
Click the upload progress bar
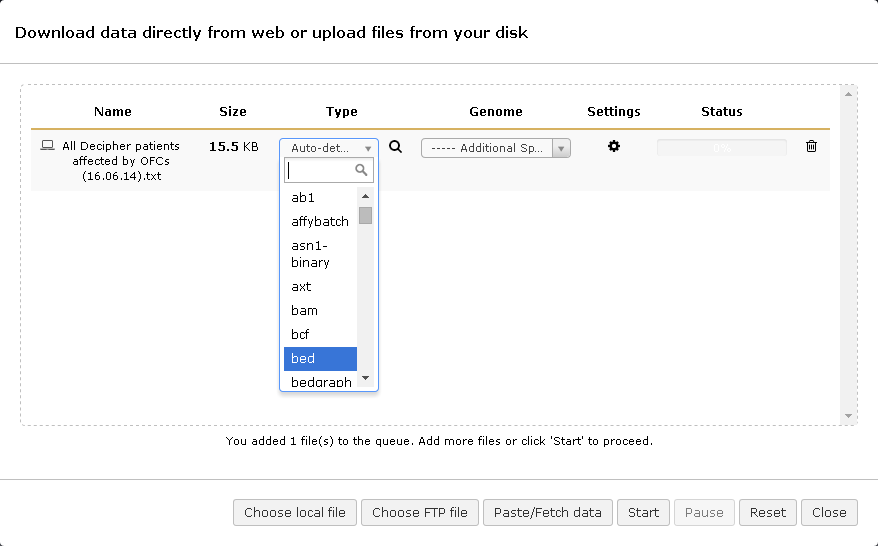tap(721, 147)
